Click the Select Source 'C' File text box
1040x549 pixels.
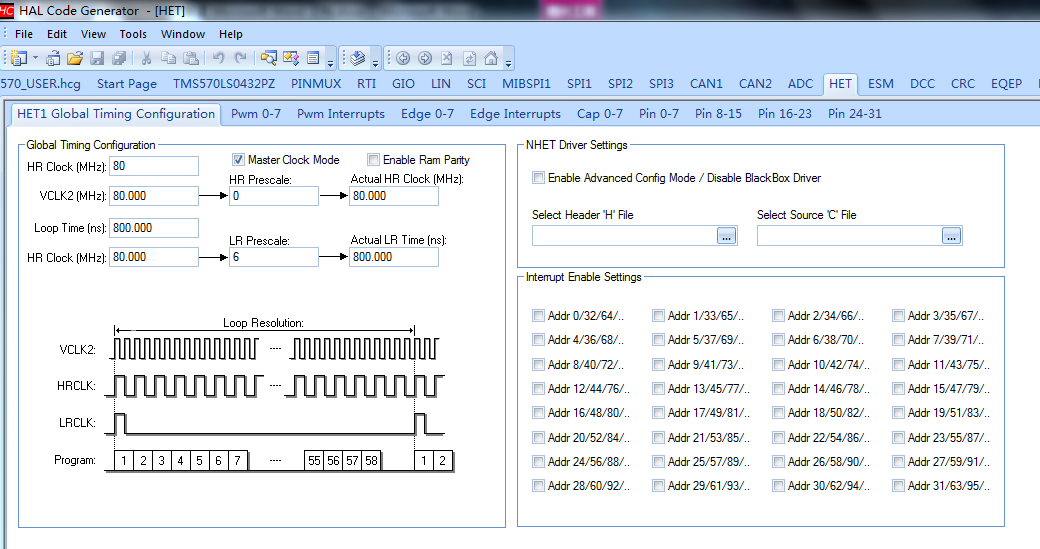(849, 235)
